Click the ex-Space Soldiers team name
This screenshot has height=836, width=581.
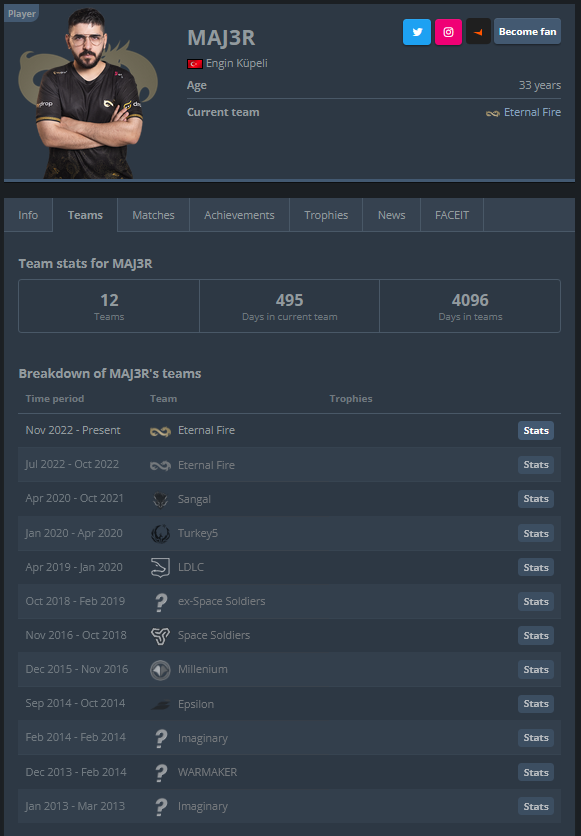221,601
